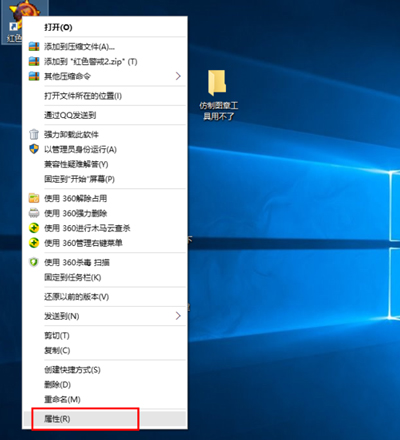Choose 剪切(T) from the menu
Viewport: 400px width, 440px height.
click(x=104, y=335)
